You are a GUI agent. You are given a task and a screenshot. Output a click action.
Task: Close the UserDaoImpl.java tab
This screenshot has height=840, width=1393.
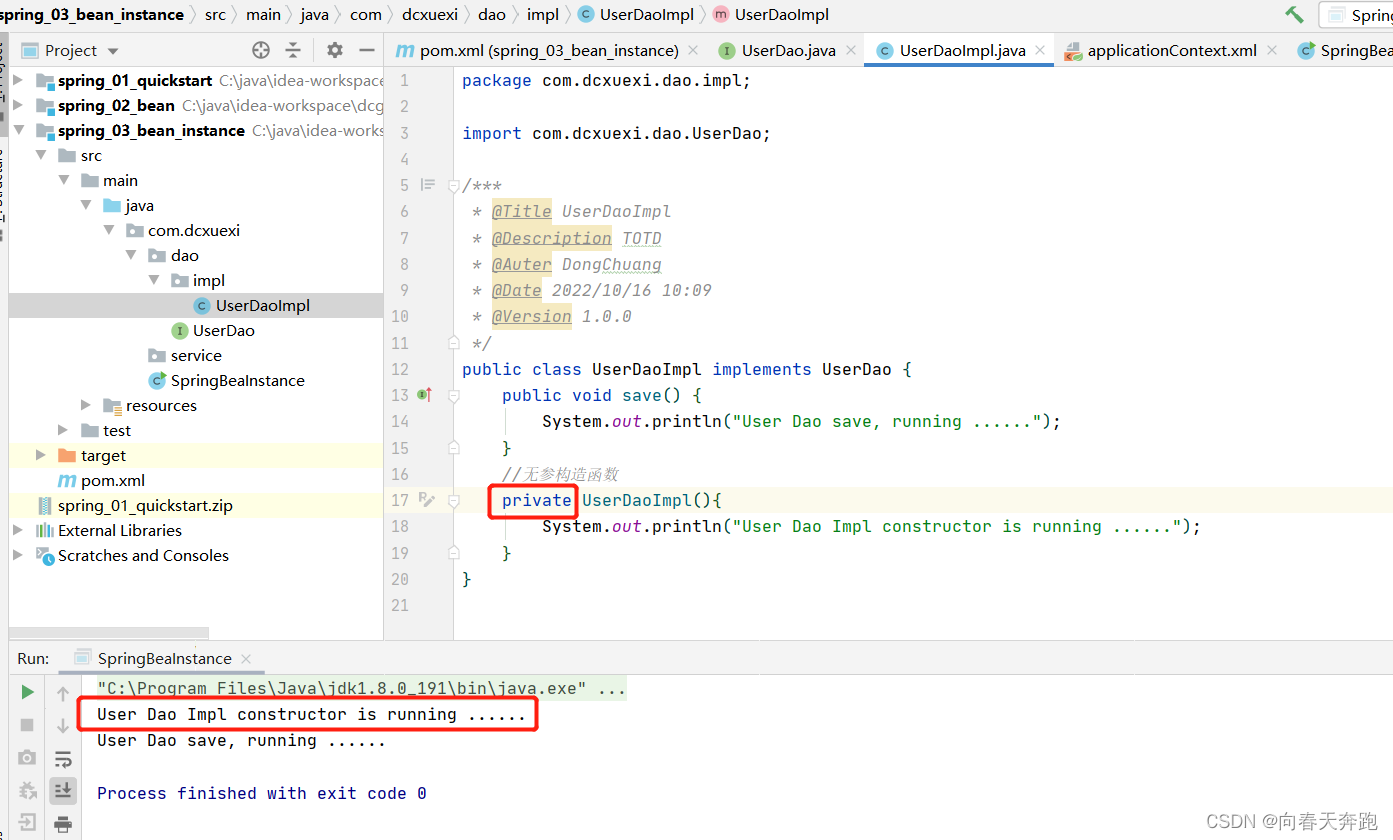1040,50
